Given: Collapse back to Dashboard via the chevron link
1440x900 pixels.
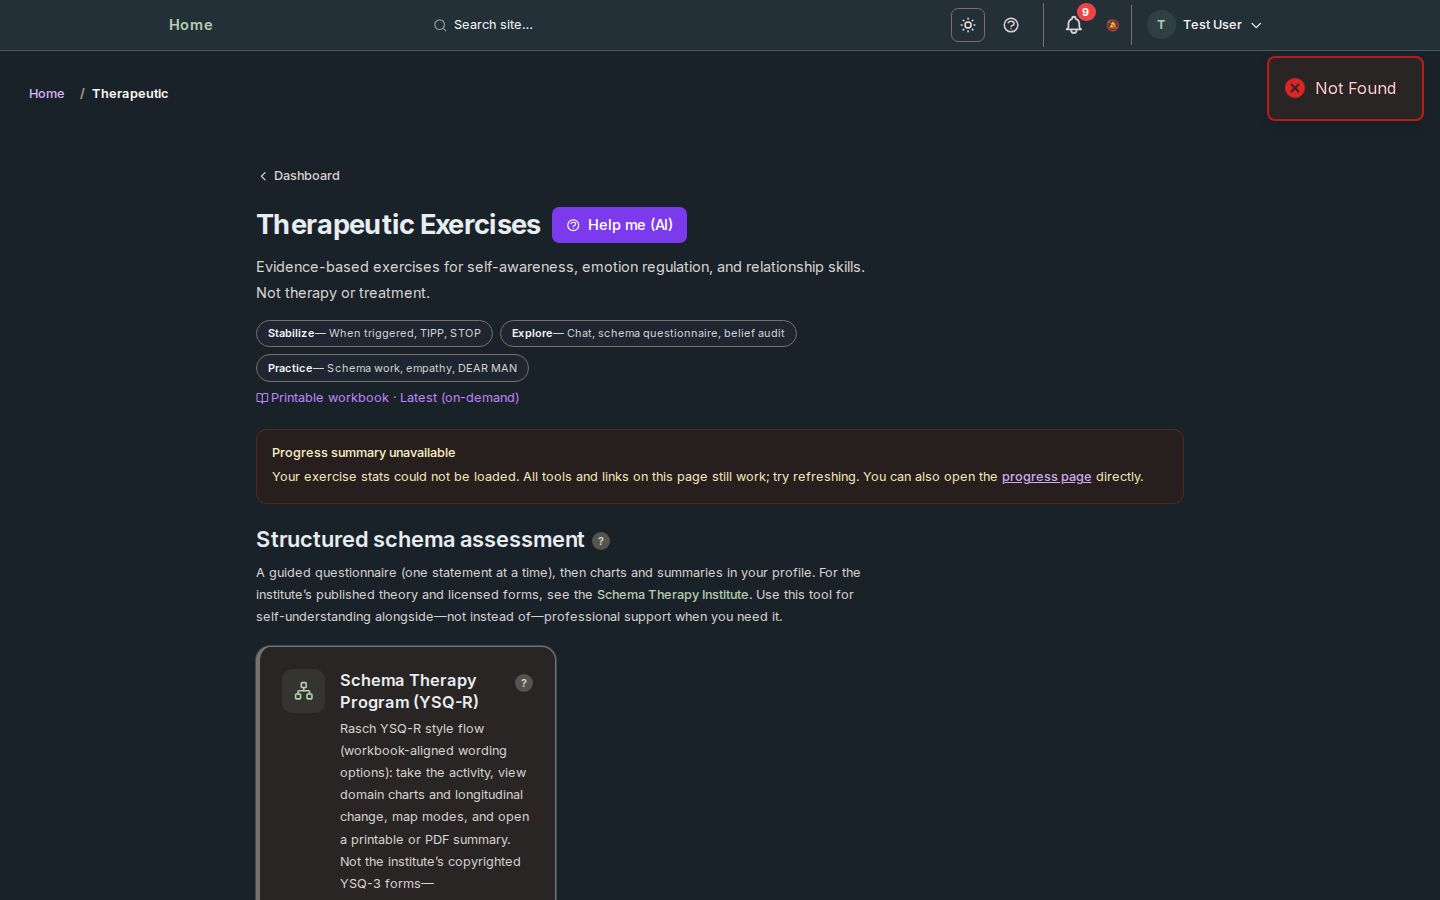Looking at the screenshot, I should coord(262,175).
